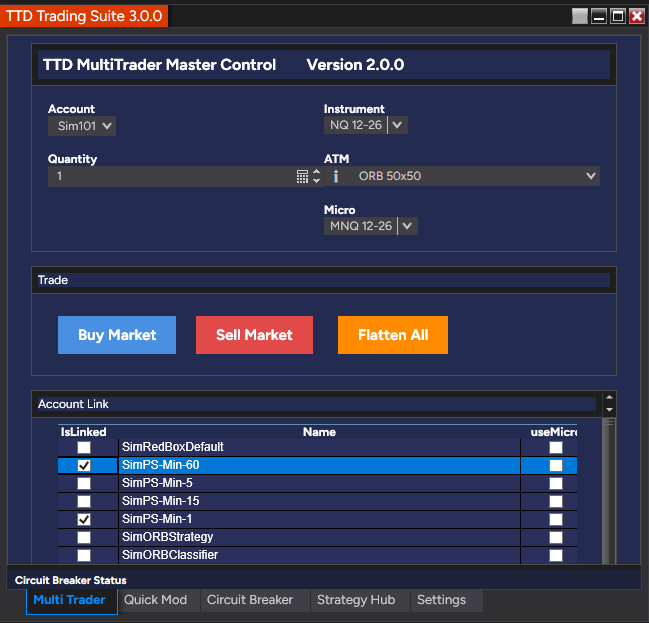Maximize the TTD Trading Suite window

pyautogui.click(x=618, y=16)
